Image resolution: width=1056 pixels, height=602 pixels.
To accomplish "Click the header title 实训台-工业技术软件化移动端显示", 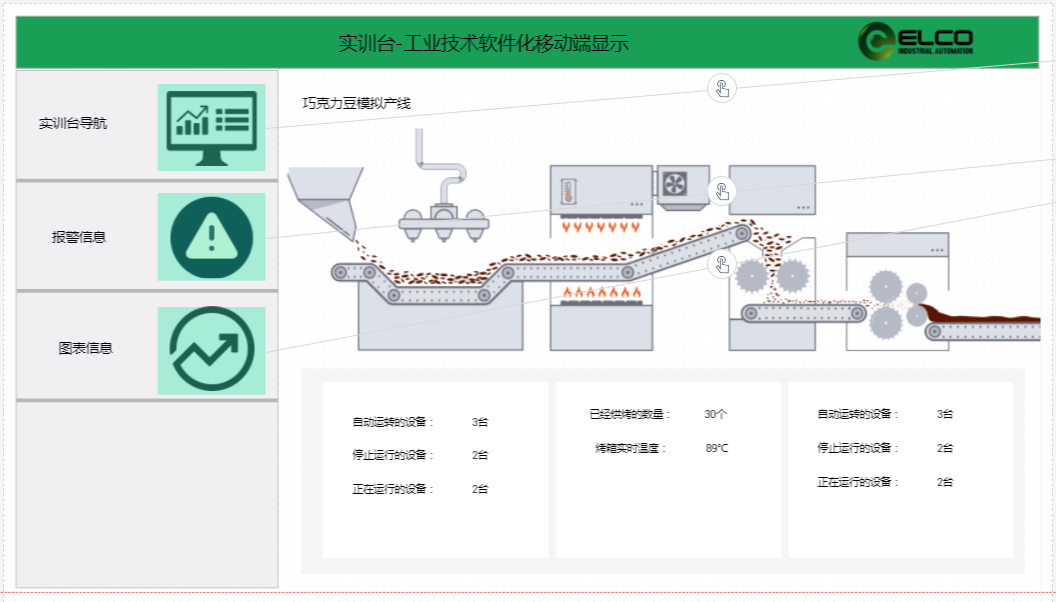I will pyautogui.click(x=483, y=43).
